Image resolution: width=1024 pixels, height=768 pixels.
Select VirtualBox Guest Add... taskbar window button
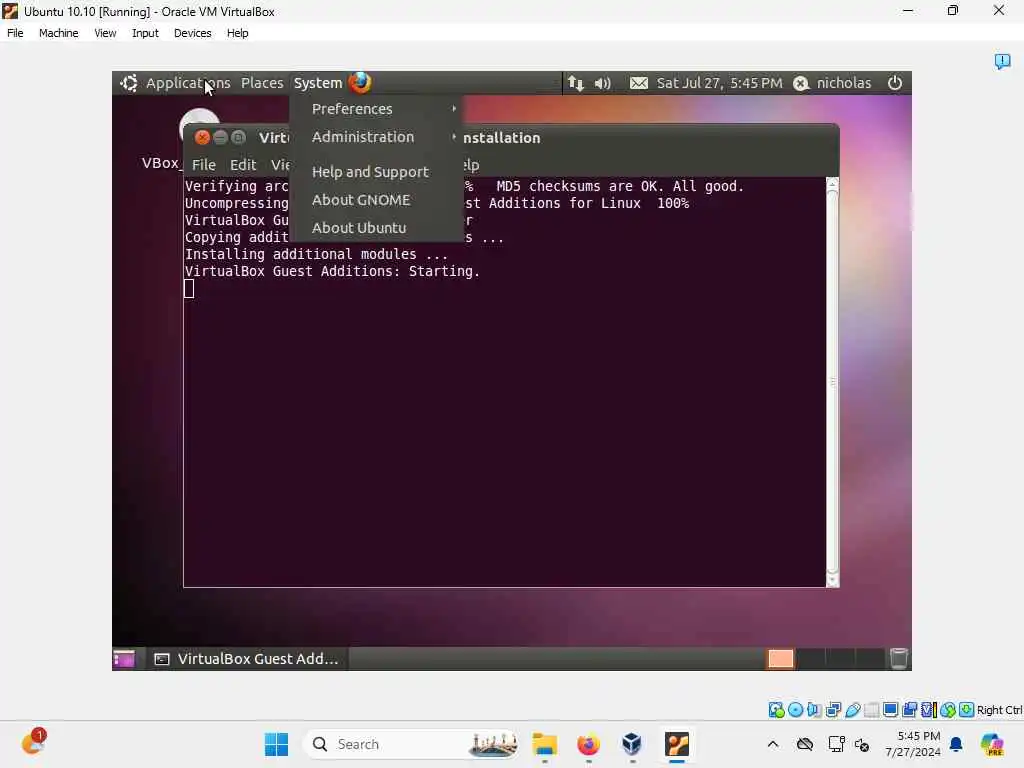coord(246,659)
